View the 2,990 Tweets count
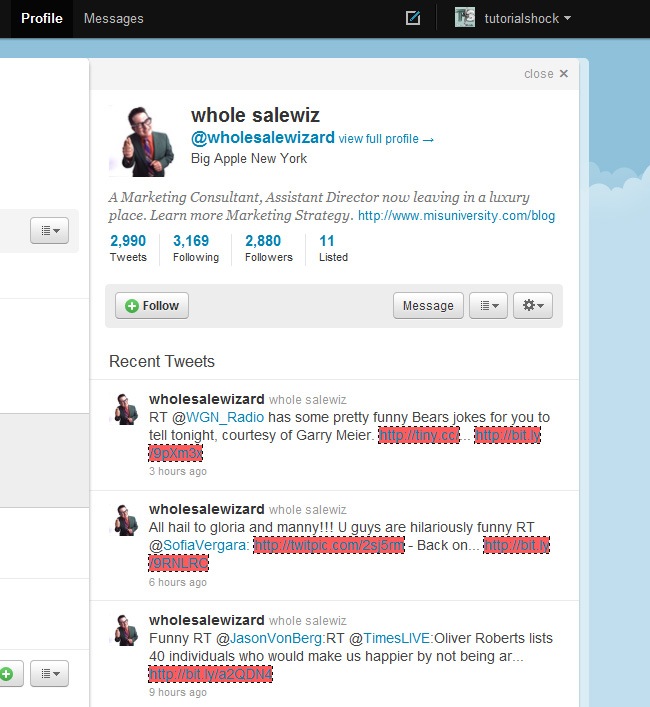Screen dimensions: 650x707 [x=128, y=248]
